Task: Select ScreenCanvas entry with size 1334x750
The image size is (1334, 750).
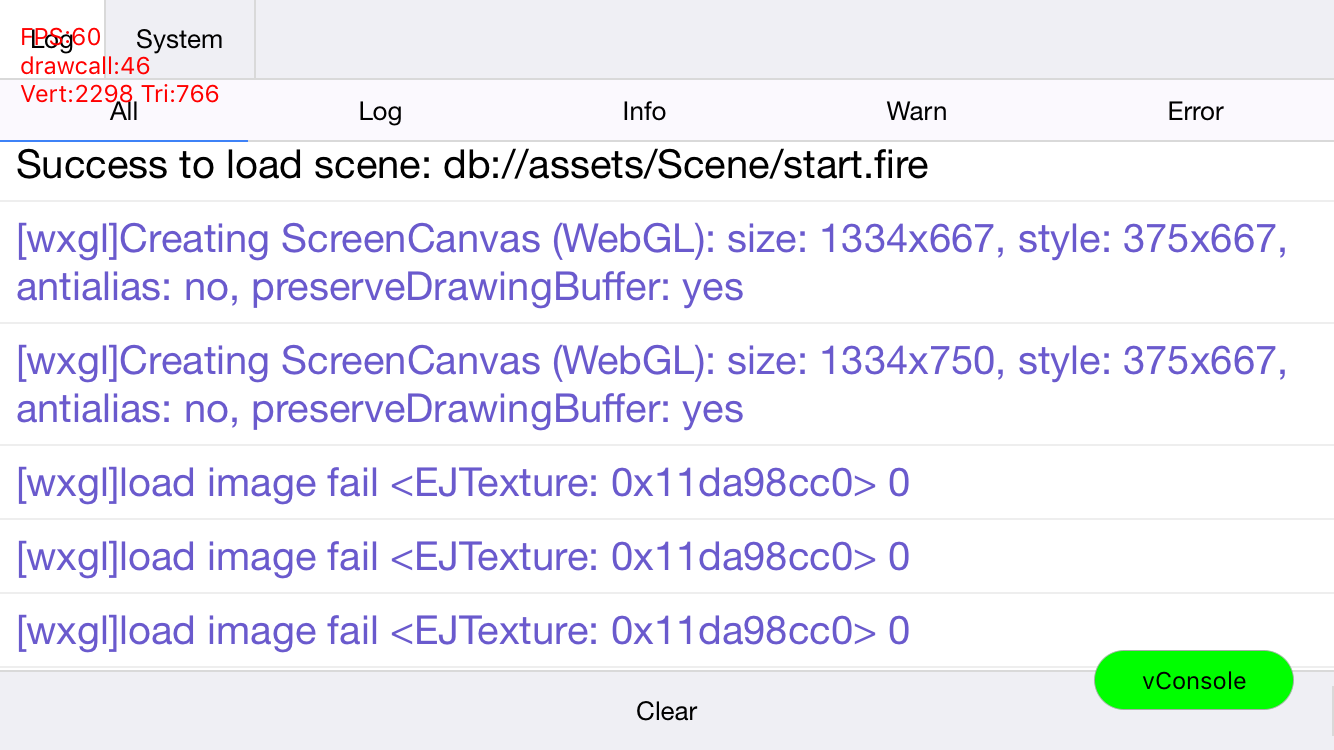Action: 650,384
